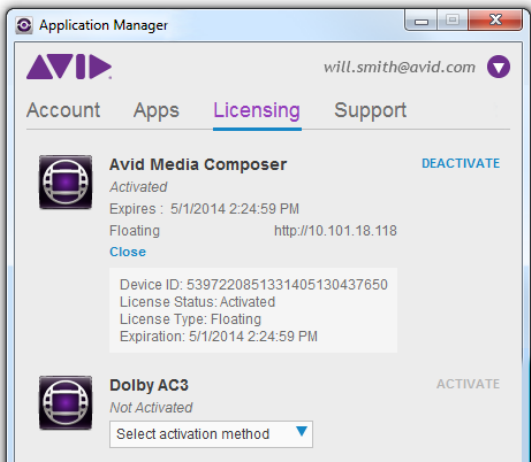Activate the Dolby AC3 license

(x=468, y=384)
